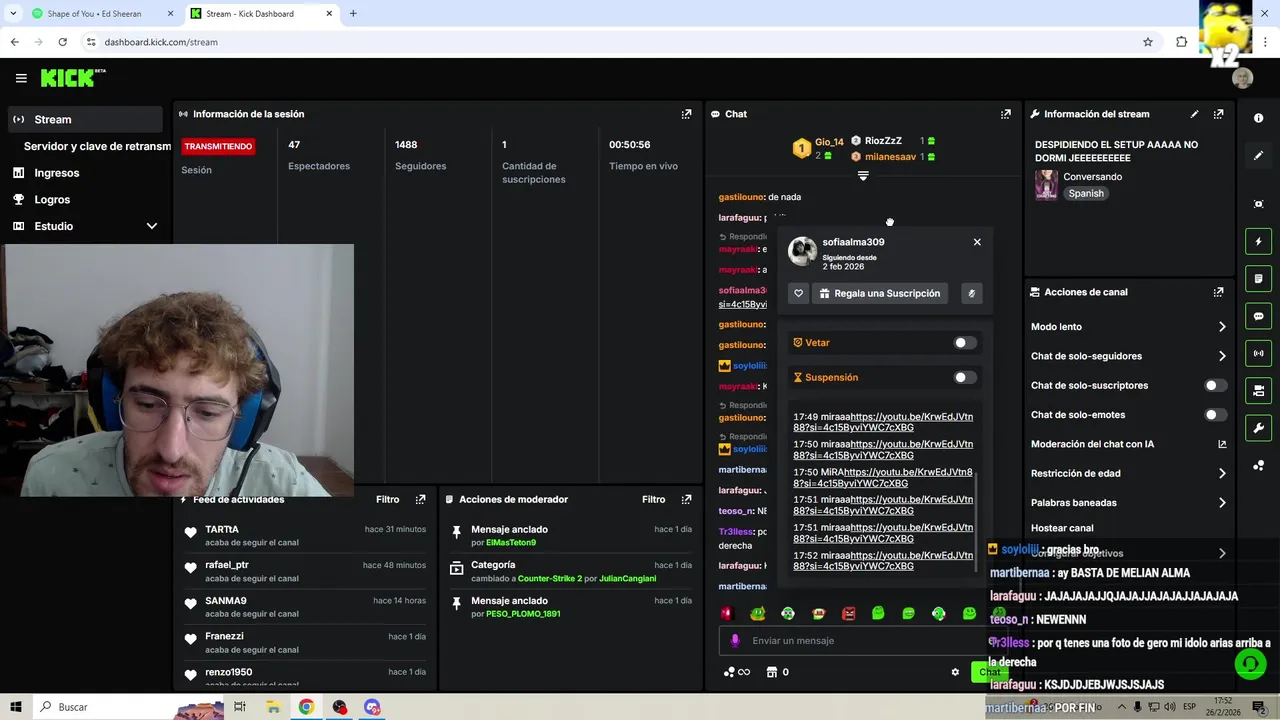The image size is (1280, 720).
Task: Pop out the Feed de actividades panel
Action: click(420, 499)
